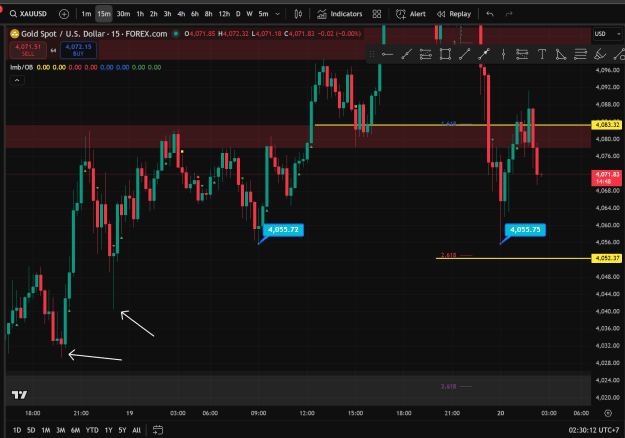Select the Text annotation tool

coord(542,54)
